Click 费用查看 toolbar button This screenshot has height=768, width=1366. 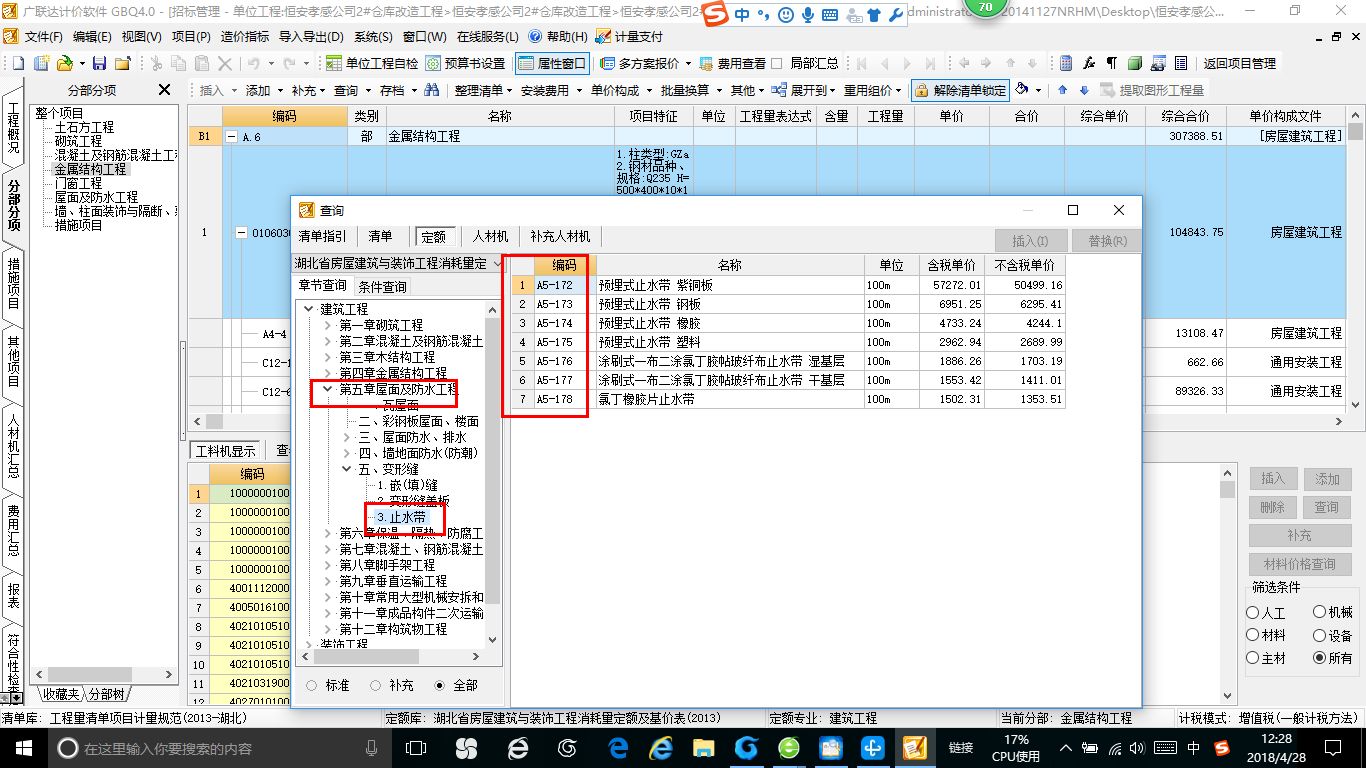click(x=733, y=63)
